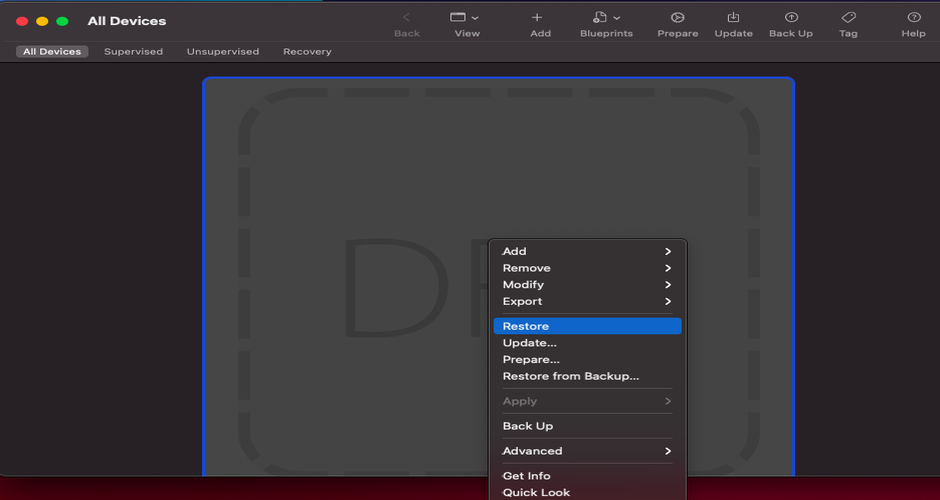Switch to the Unsupervised filter tab
The height and width of the screenshot is (500, 940).
tap(222, 52)
